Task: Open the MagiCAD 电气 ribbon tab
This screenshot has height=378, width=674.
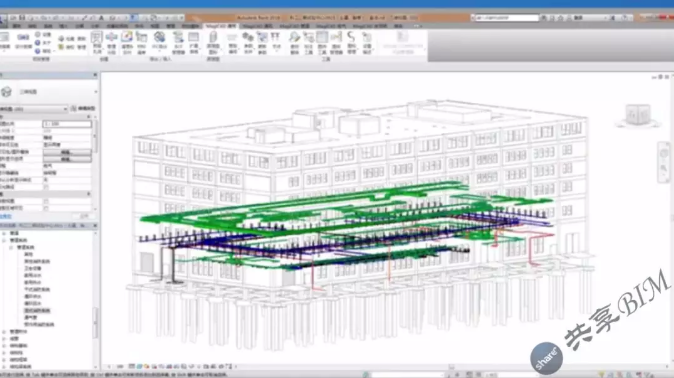Action: (x=331, y=26)
